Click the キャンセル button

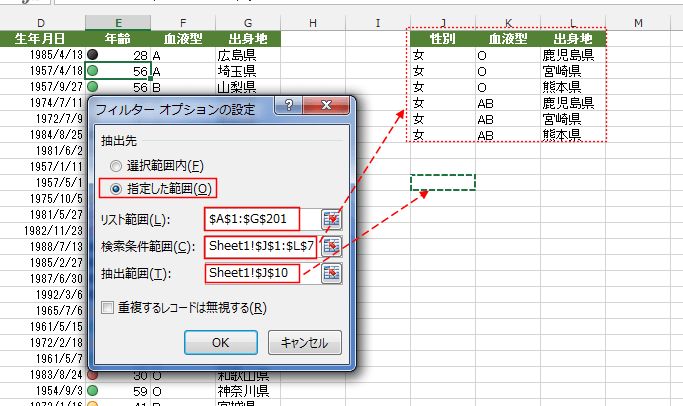(304, 342)
